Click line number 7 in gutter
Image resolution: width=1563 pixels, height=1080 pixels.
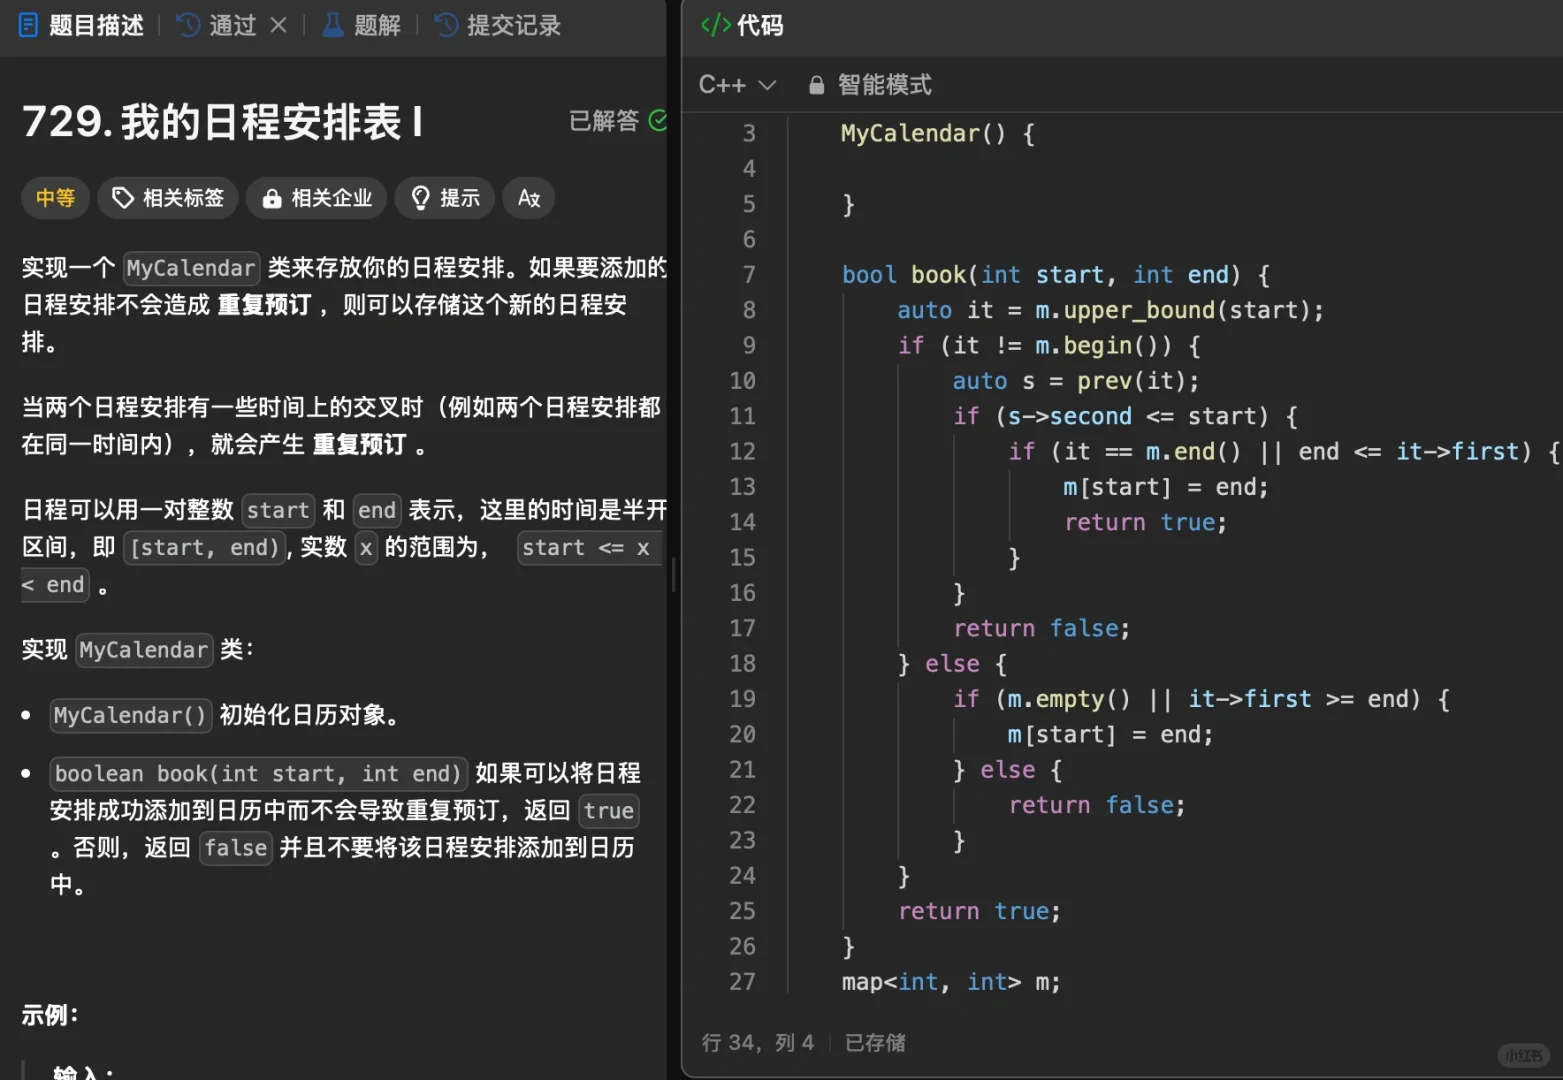(x=749, y=275)
